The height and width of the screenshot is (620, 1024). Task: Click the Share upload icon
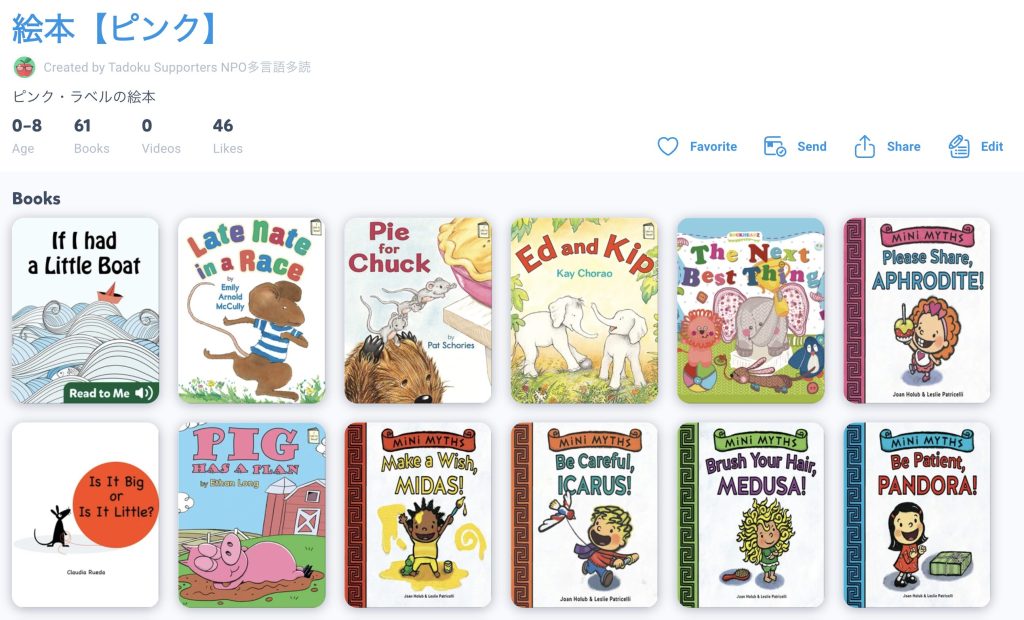pos(865,146)
